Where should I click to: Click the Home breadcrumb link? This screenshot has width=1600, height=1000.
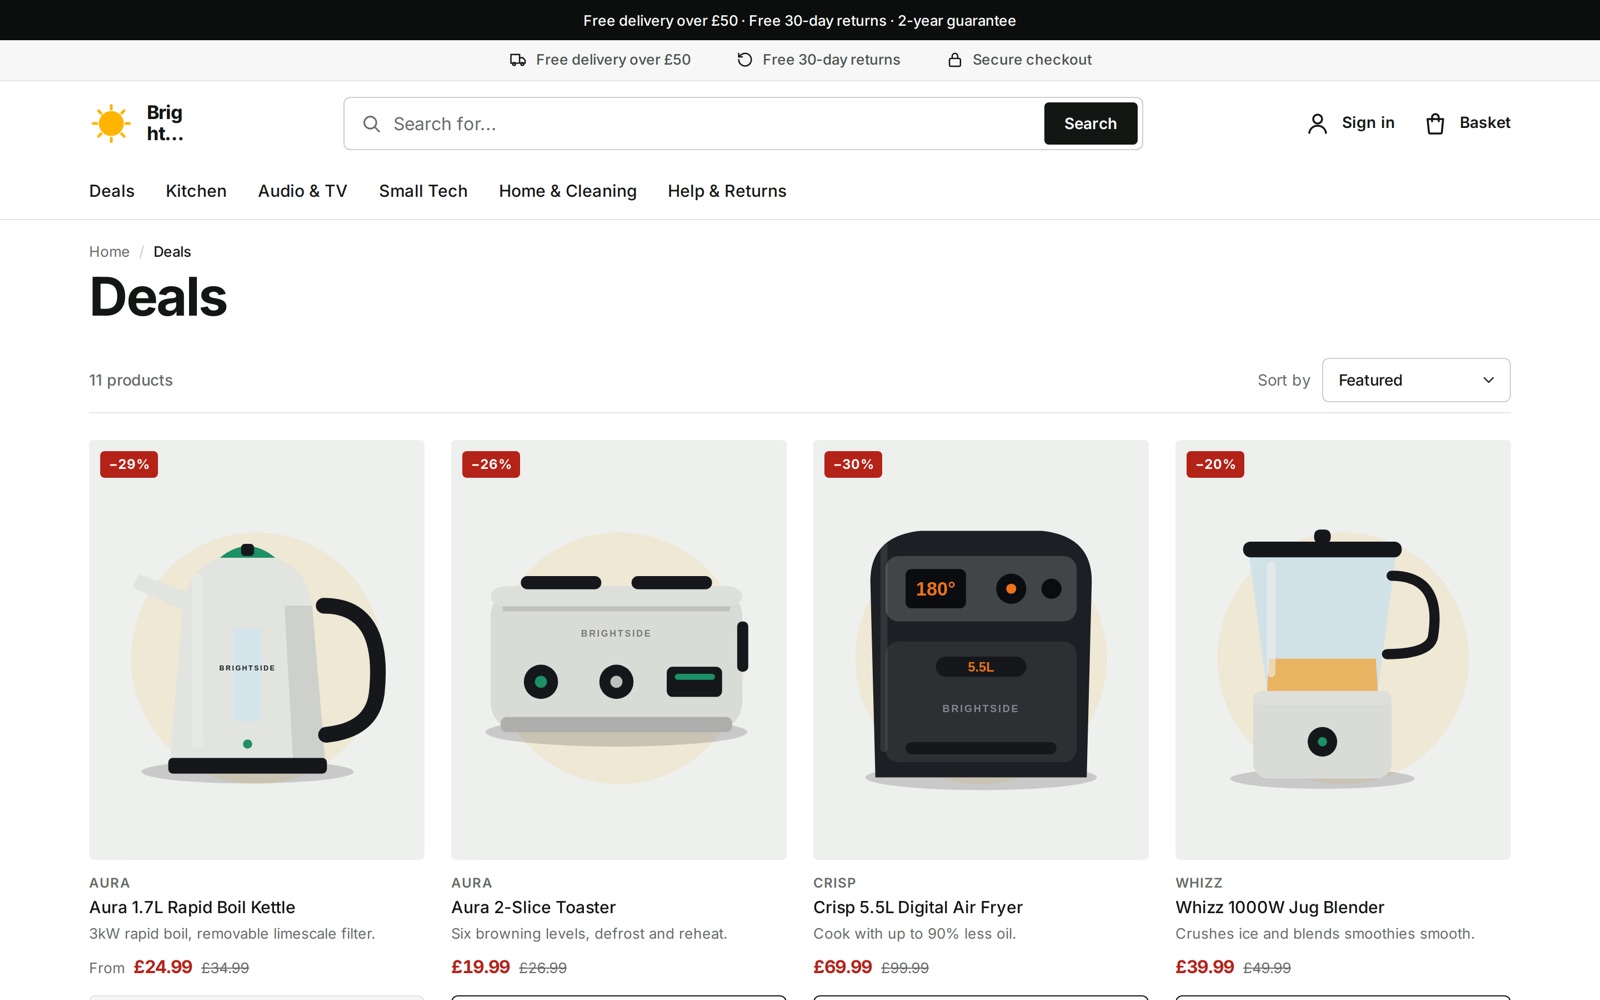(x=109, y=252)
